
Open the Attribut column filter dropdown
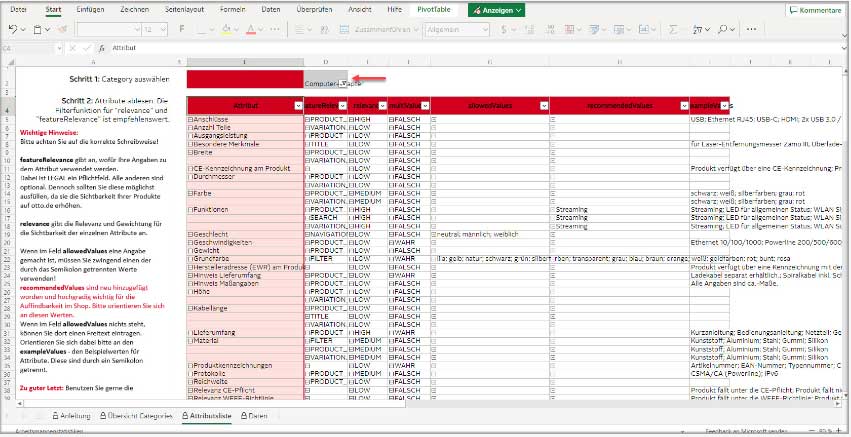(x=298, y=106)
